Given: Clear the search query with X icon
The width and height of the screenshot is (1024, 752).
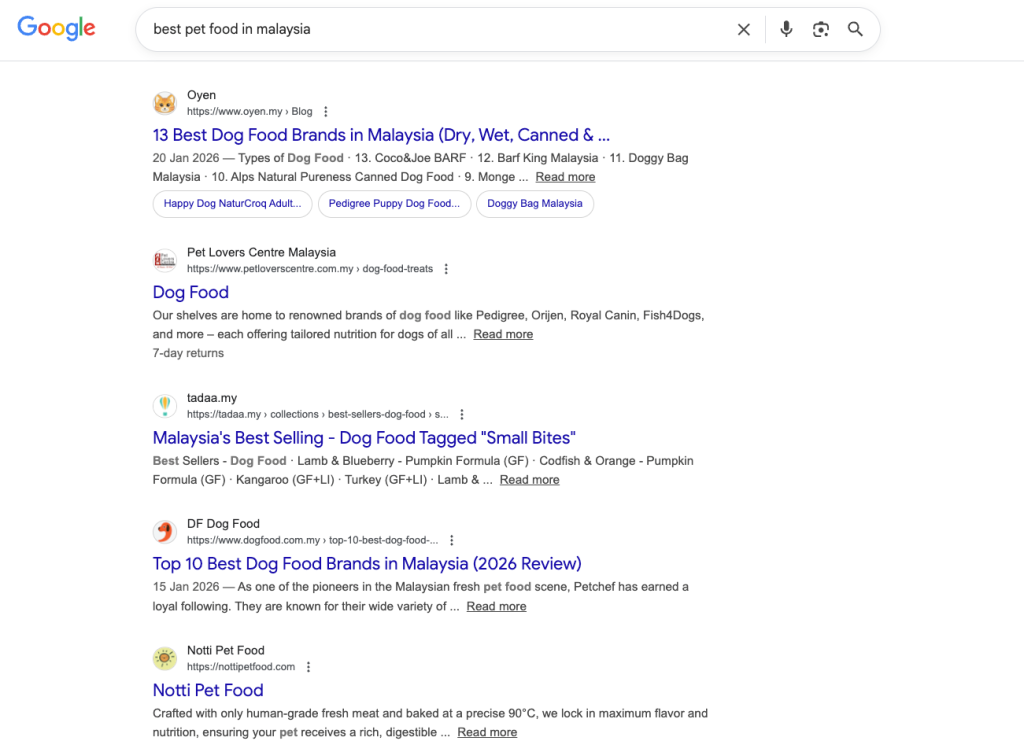Looking at the screenshot, I should point(744,30).
